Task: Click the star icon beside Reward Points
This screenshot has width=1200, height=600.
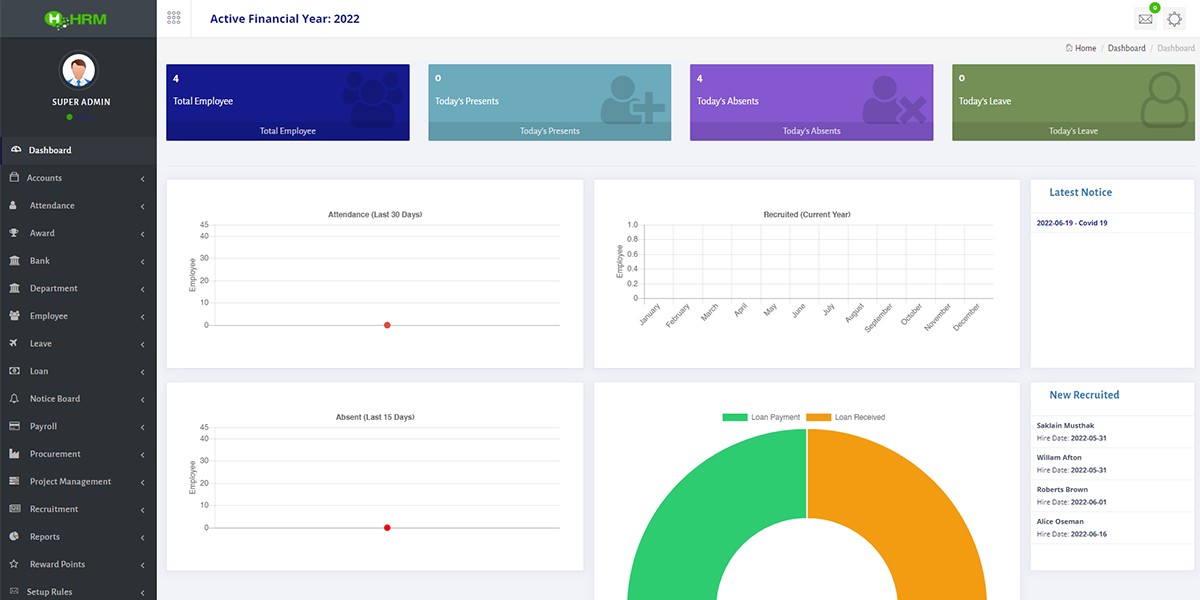Action: (x=14, y=564)
